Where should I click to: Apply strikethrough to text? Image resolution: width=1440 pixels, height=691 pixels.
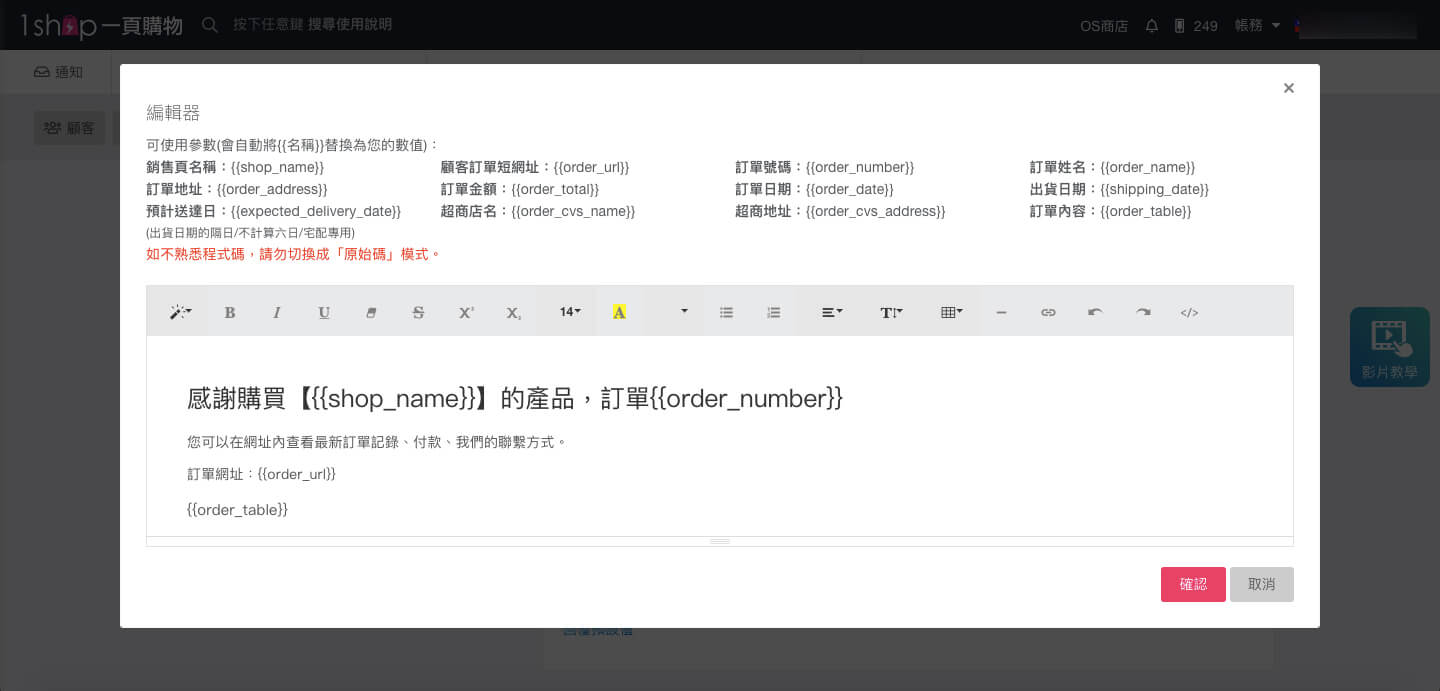pos(418,312)
